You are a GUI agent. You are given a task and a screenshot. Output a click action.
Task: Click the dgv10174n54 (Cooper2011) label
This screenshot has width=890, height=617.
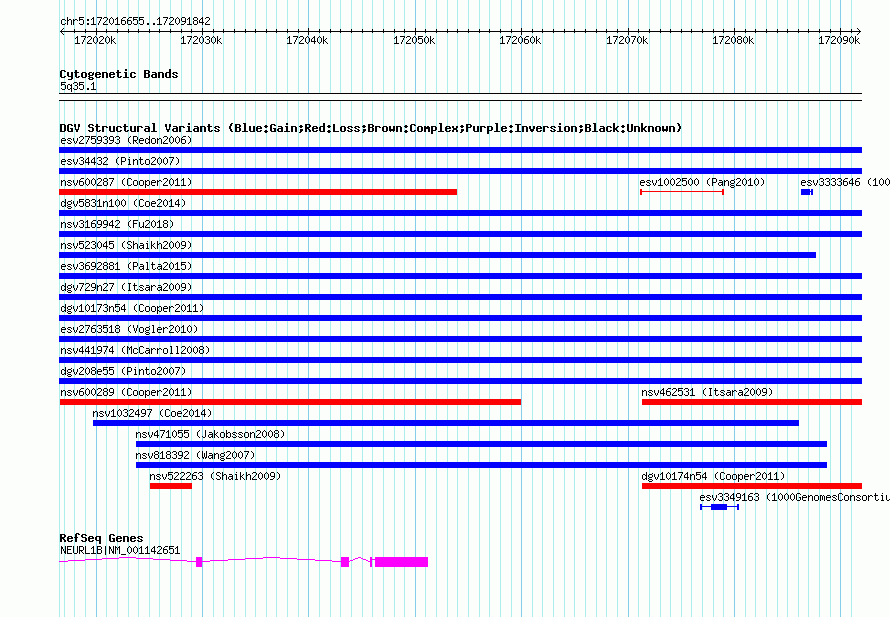pos(713,476)
